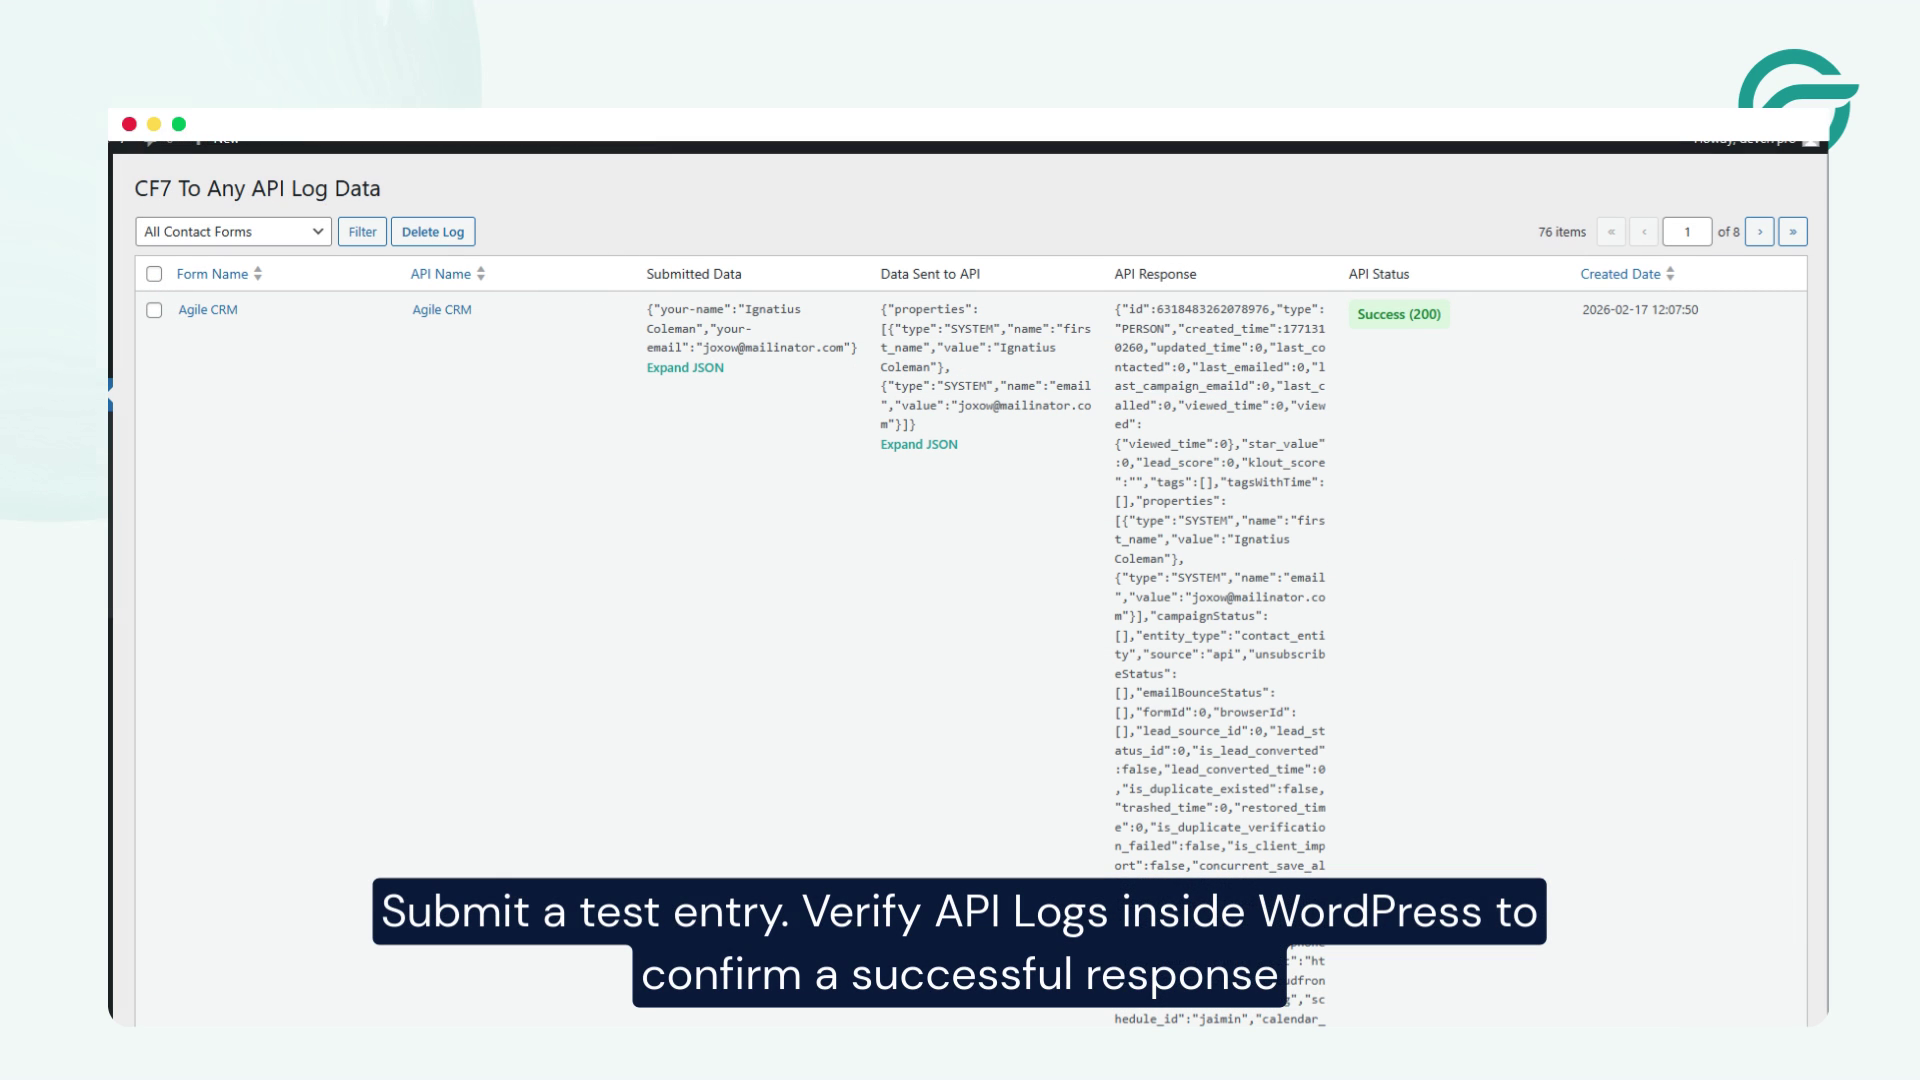Expand JSON under Submitted Data
This screenshot has width=1920, height=1080.
[685, 368]
